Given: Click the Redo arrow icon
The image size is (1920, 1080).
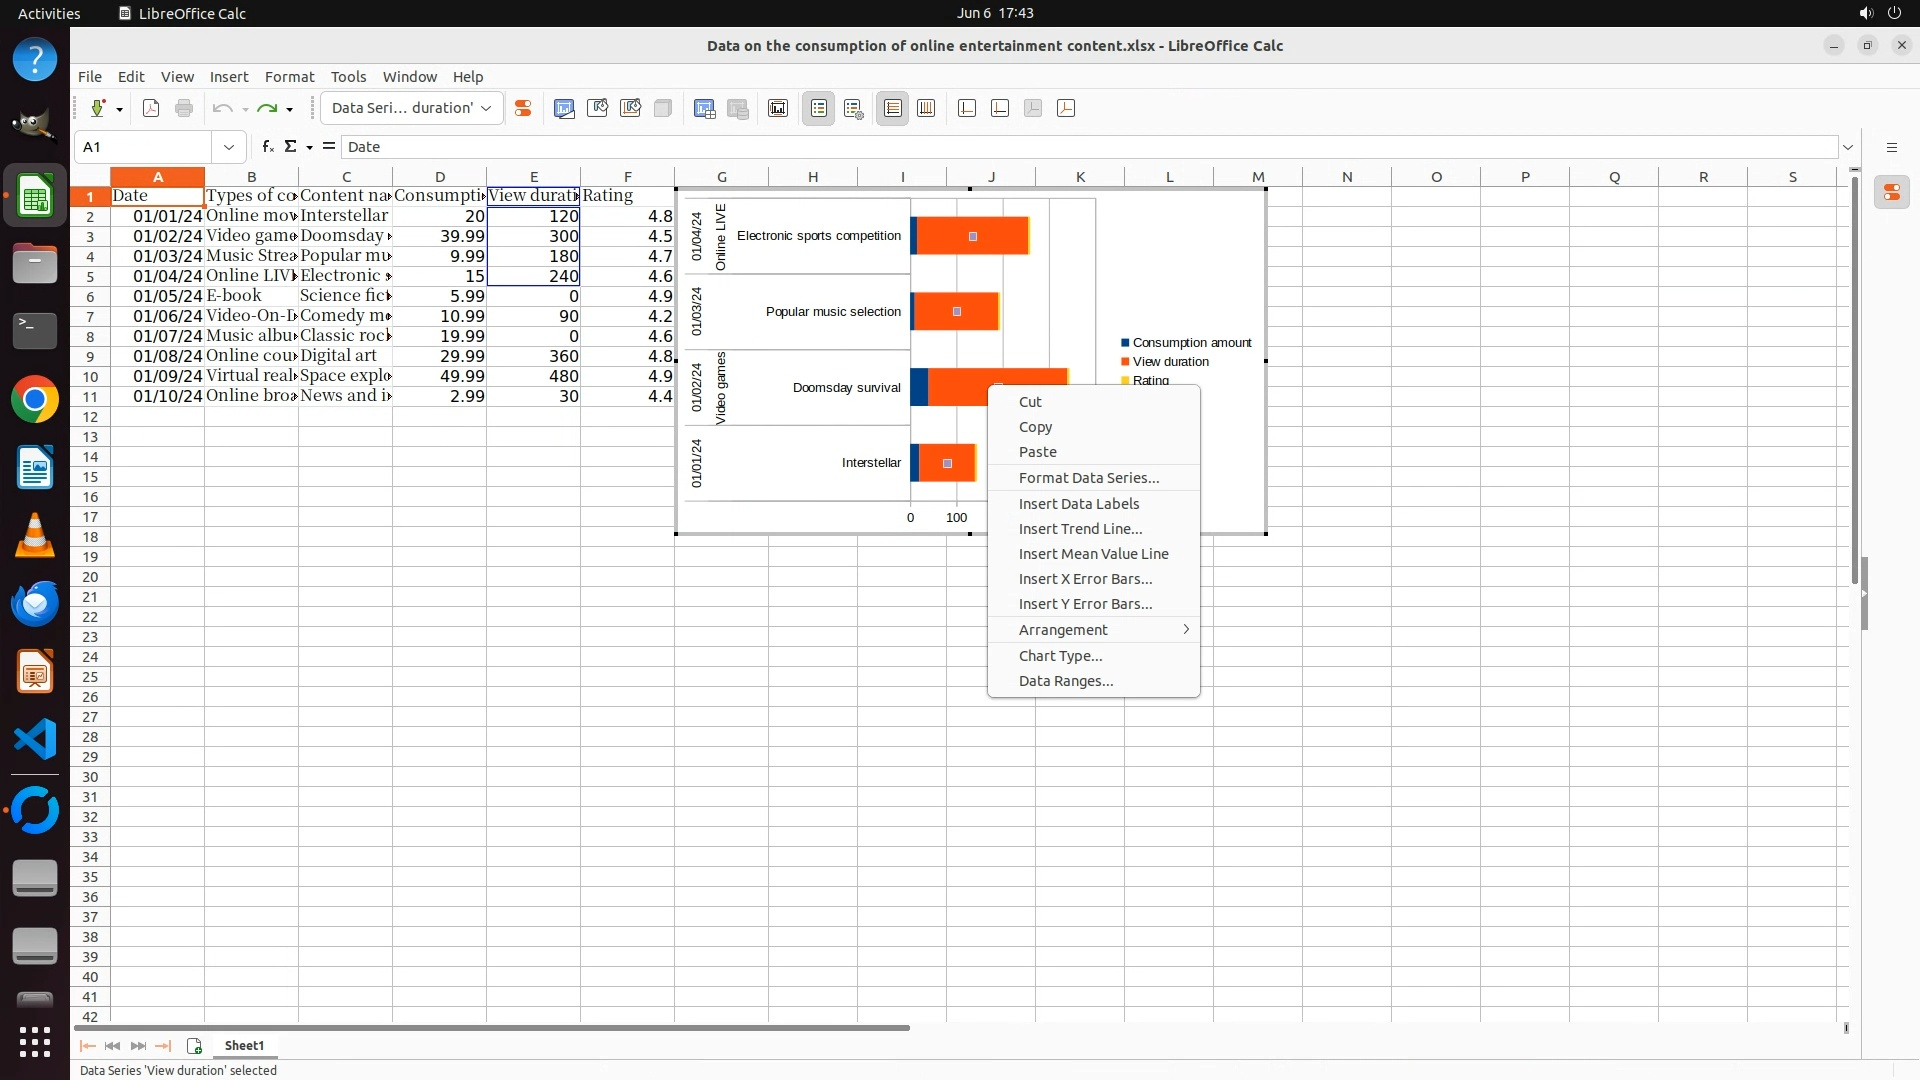Looking at the screenshot, I should 266,108.
